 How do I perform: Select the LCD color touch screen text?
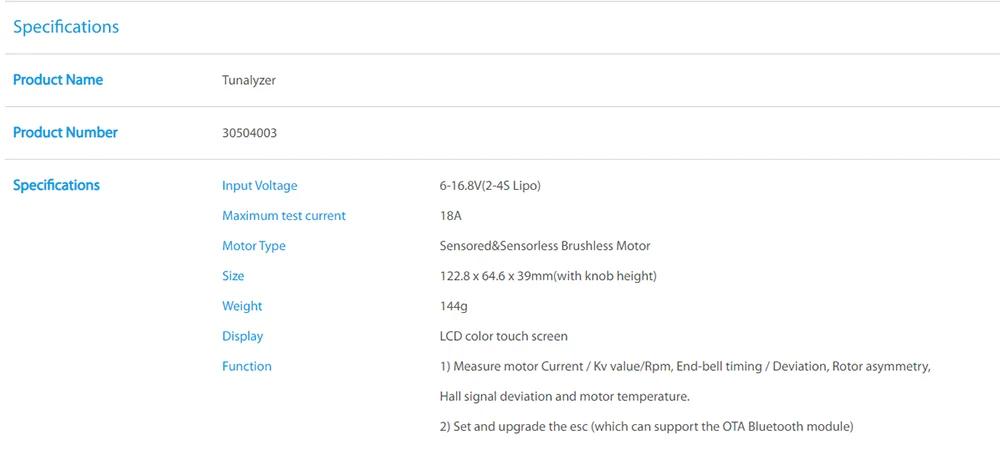point(503,336)
